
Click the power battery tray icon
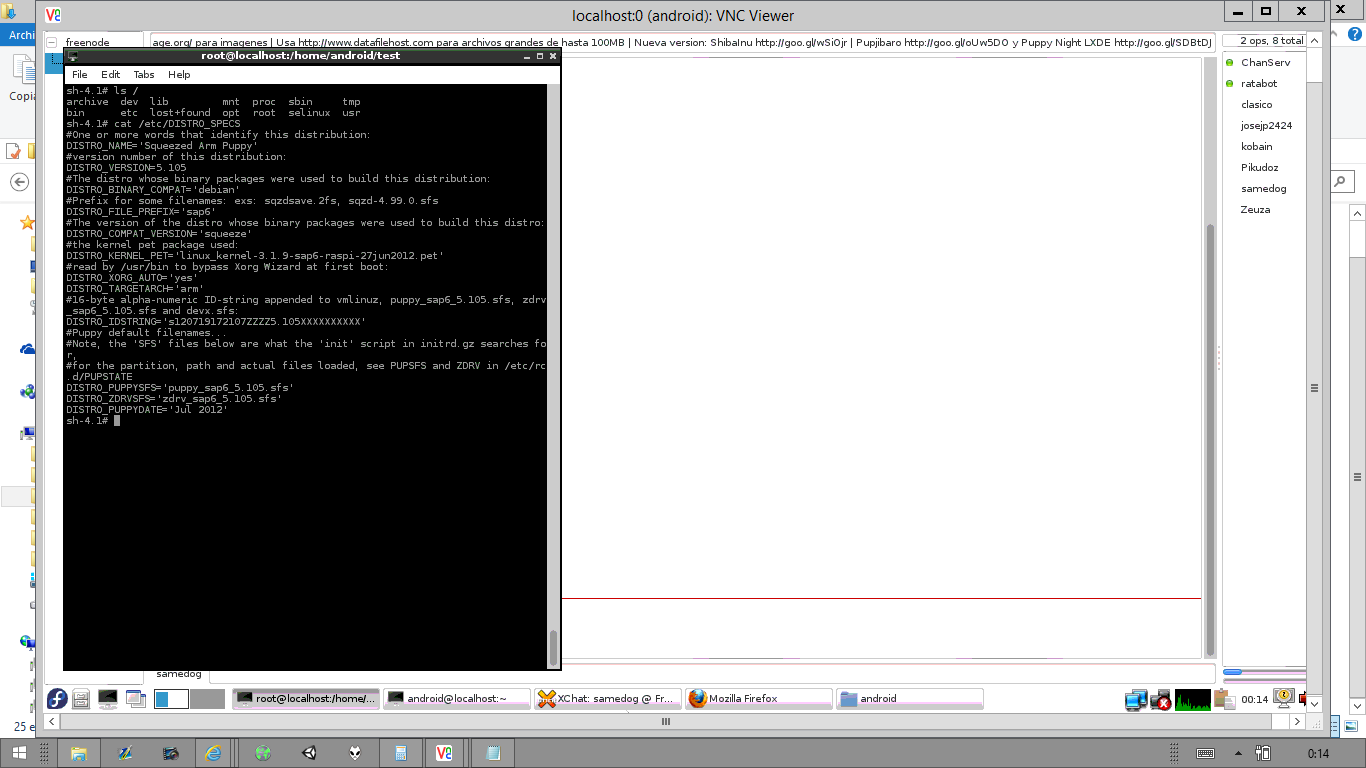click(1263, 753)
